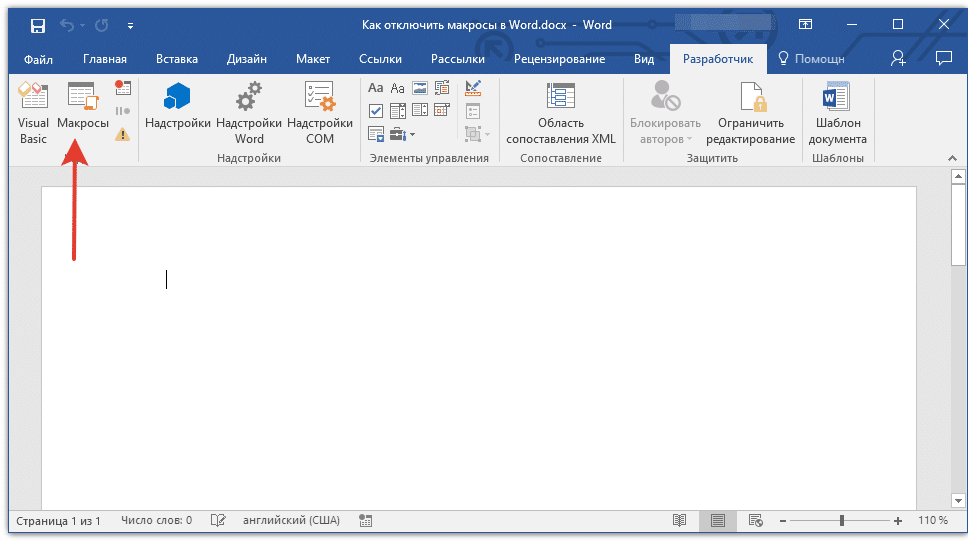Switch to the Вставка tab
The image size is (968, 541).
pyautogui.click(x=177, y=59)
